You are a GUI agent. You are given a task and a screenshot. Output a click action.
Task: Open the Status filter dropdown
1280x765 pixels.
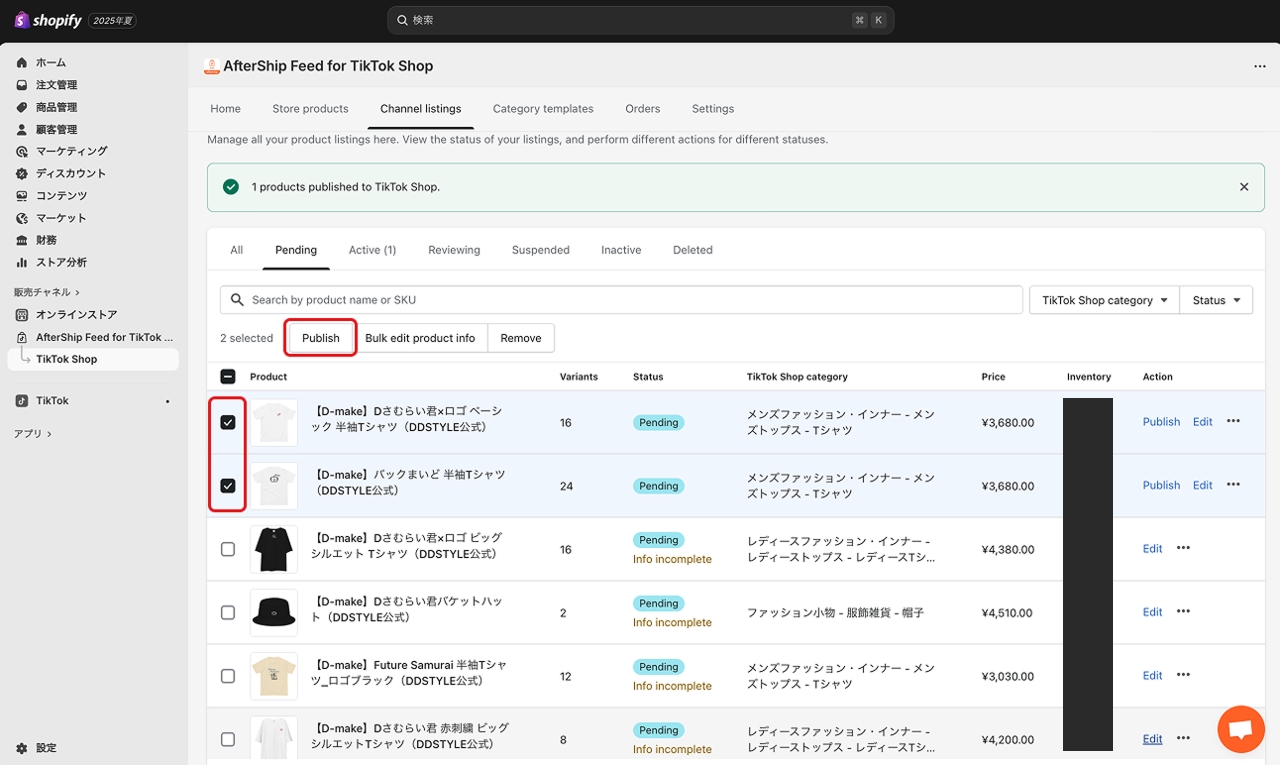(1216, 300)
